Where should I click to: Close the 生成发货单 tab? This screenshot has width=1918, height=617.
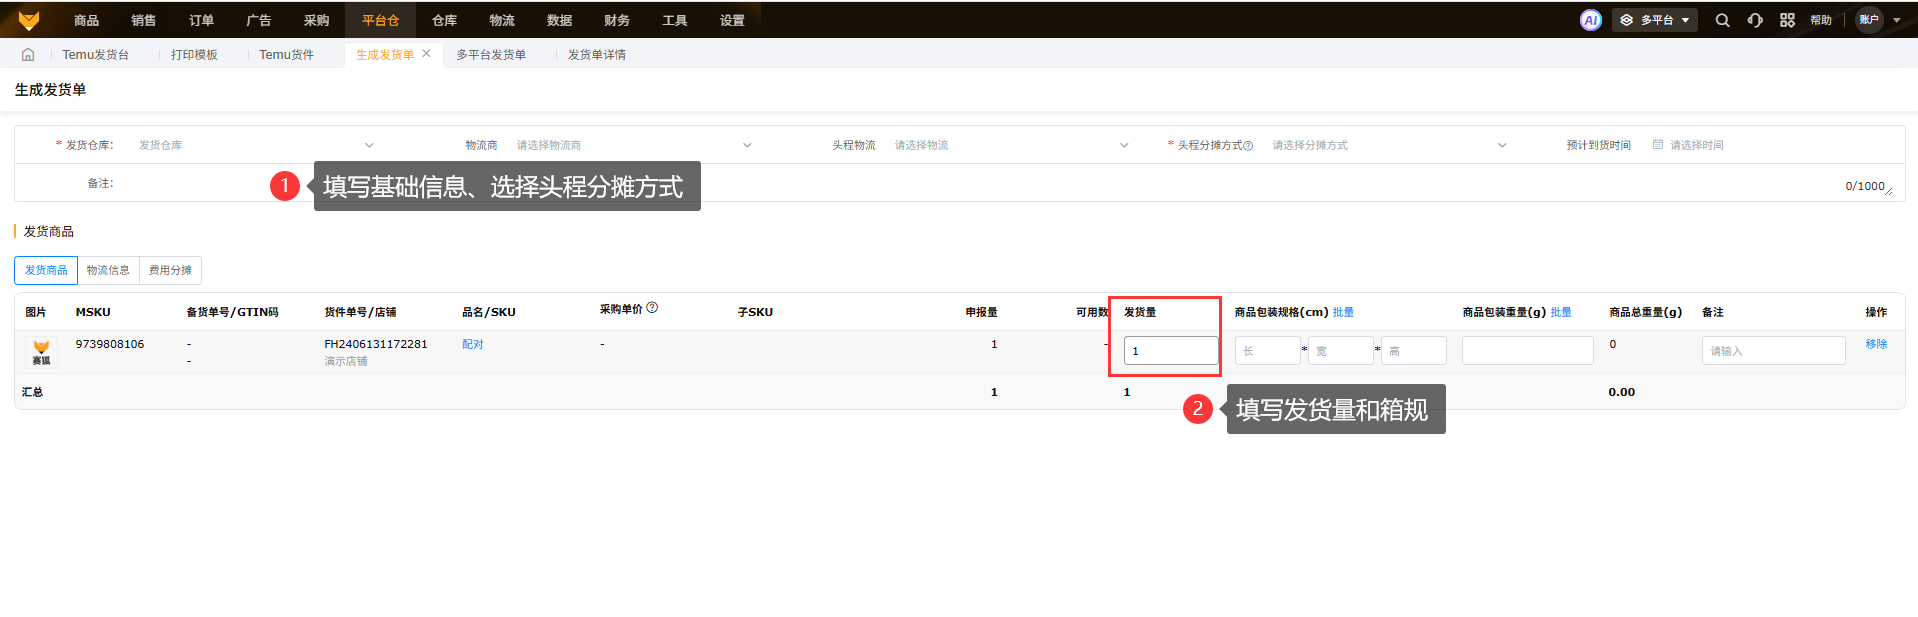[426, 54]
